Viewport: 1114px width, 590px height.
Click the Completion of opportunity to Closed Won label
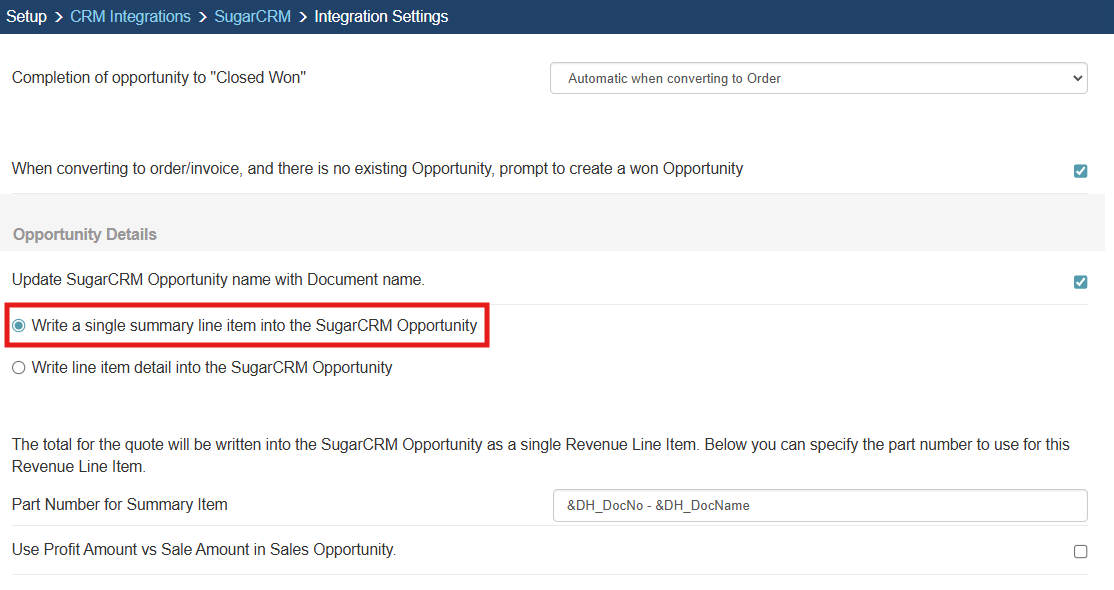[159, 77]
